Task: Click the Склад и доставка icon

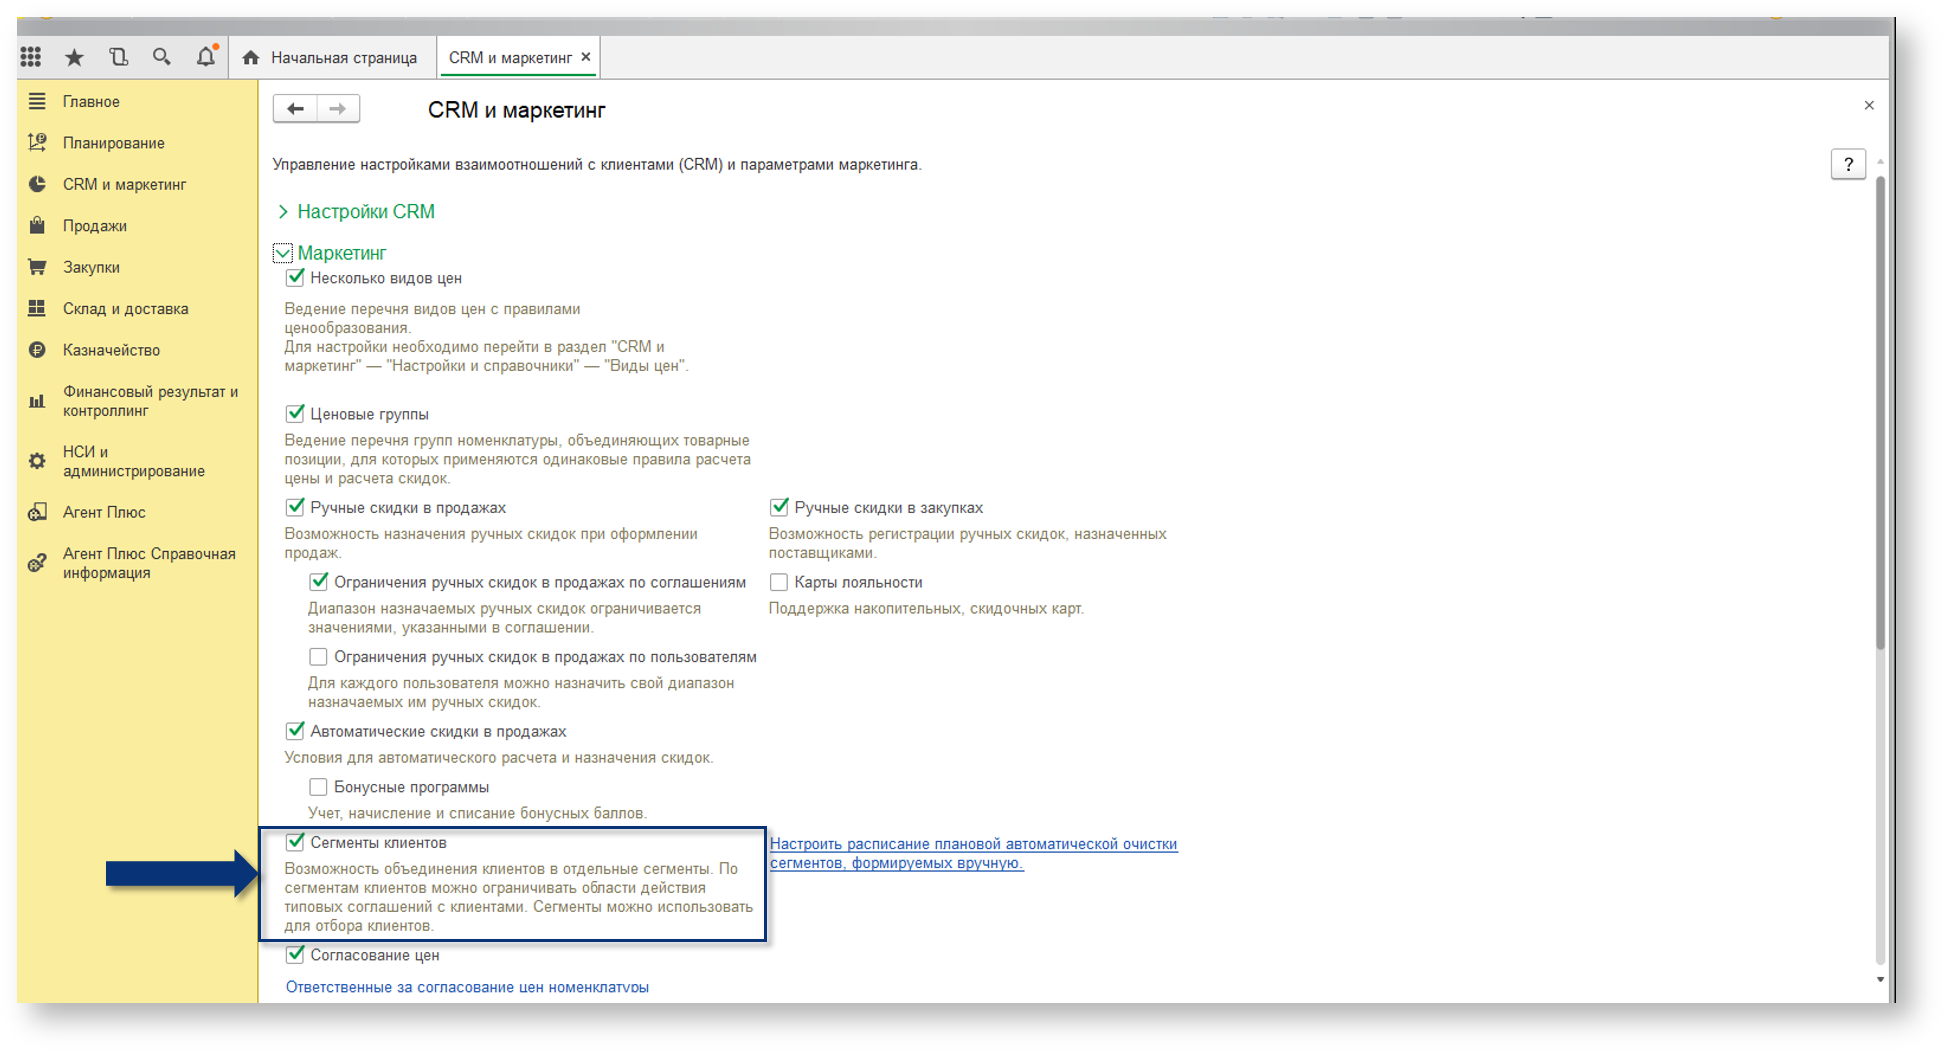Action: coord(37,308)
